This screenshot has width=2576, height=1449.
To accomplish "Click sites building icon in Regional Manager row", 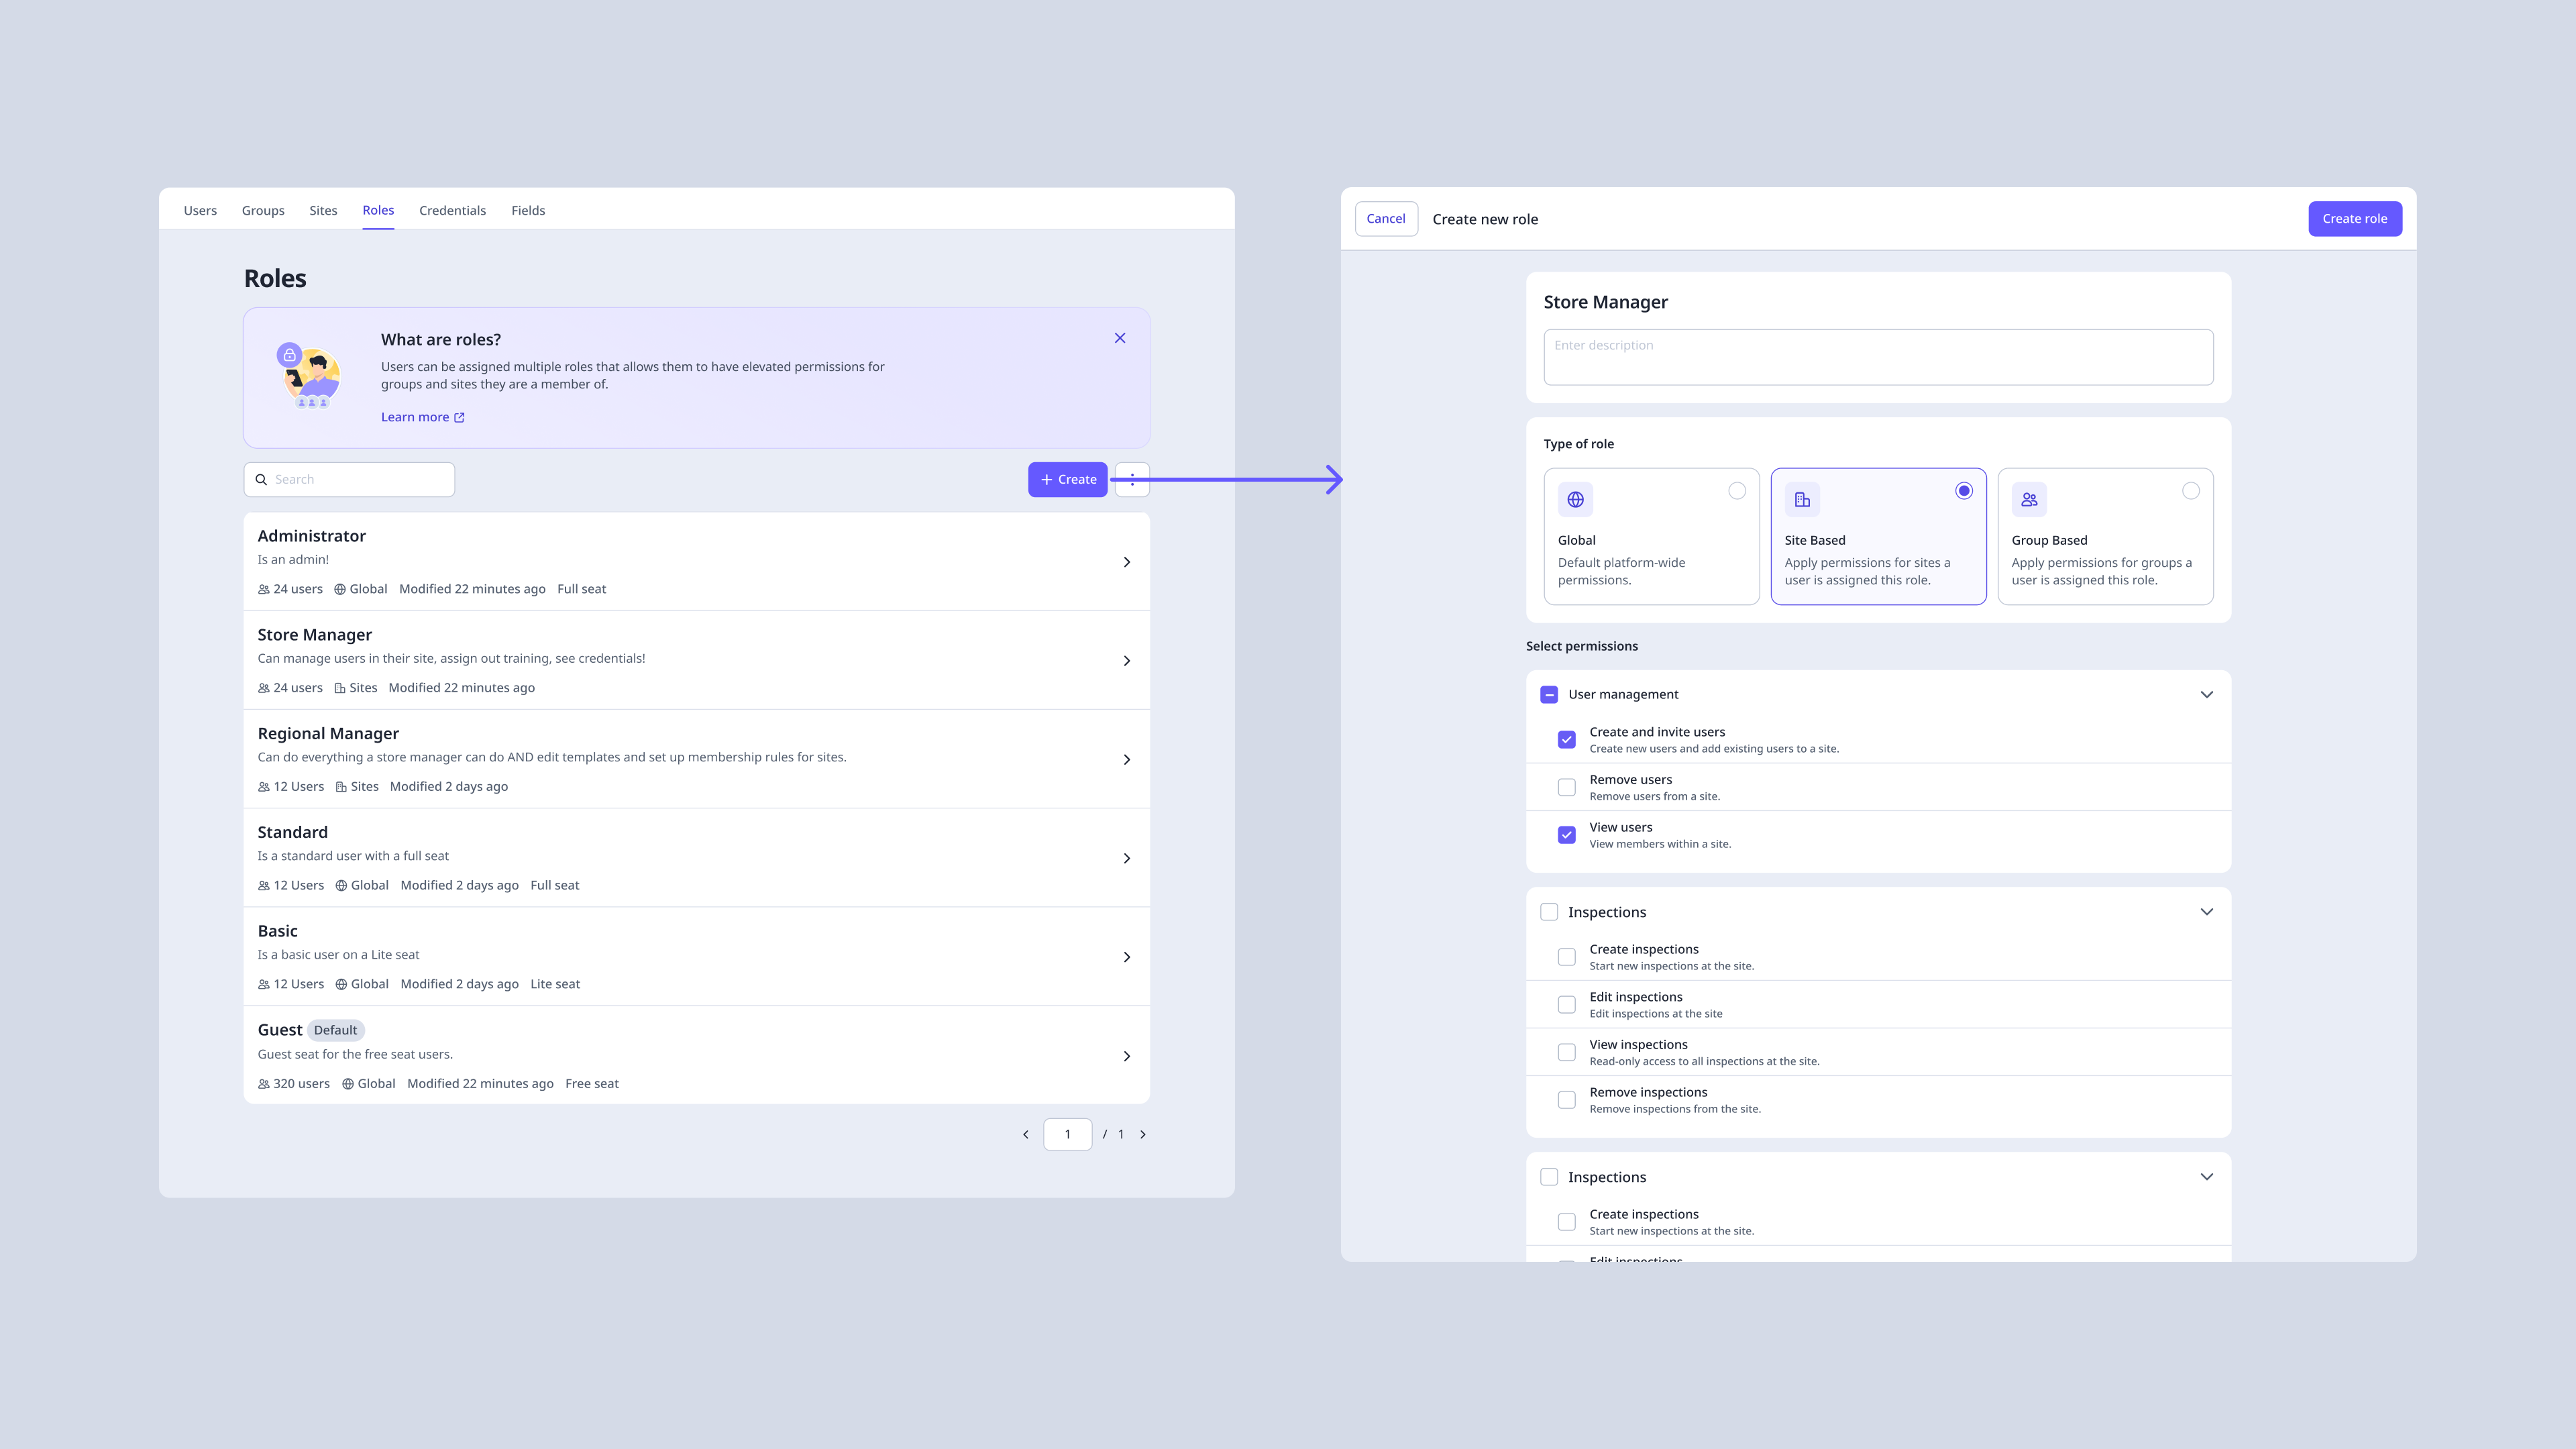I will point(341,787).
